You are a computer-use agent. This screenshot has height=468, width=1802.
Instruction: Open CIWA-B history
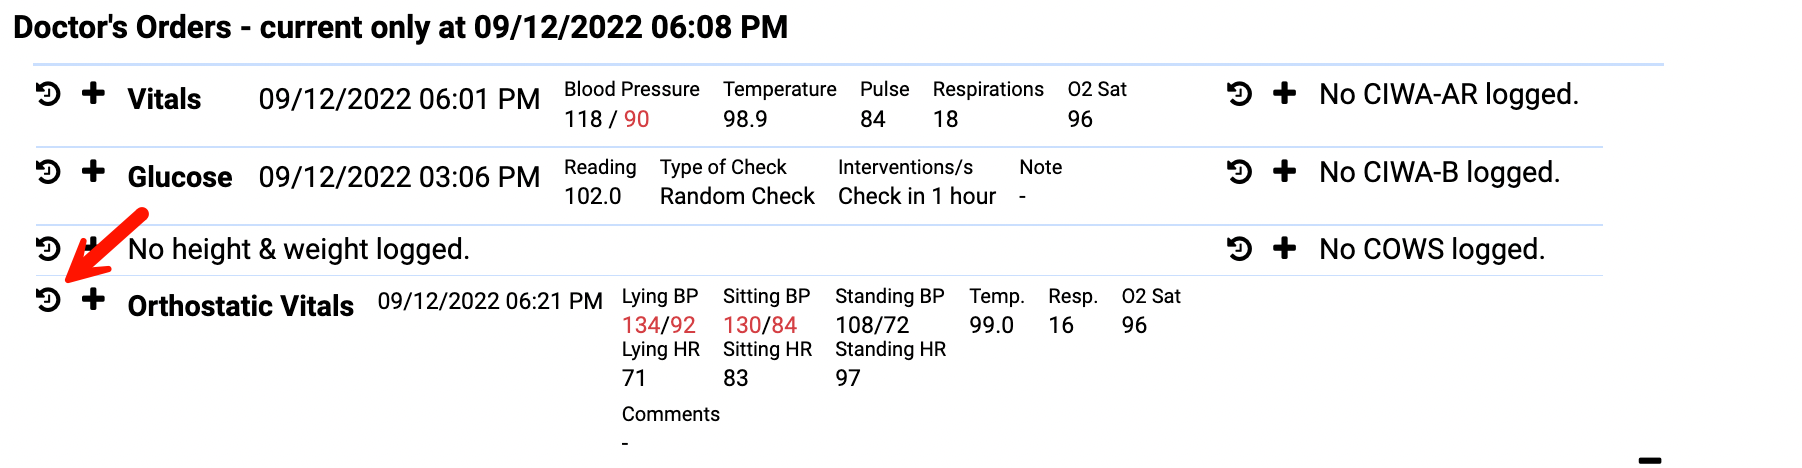pyautogui.click(x=1239, y=172)
